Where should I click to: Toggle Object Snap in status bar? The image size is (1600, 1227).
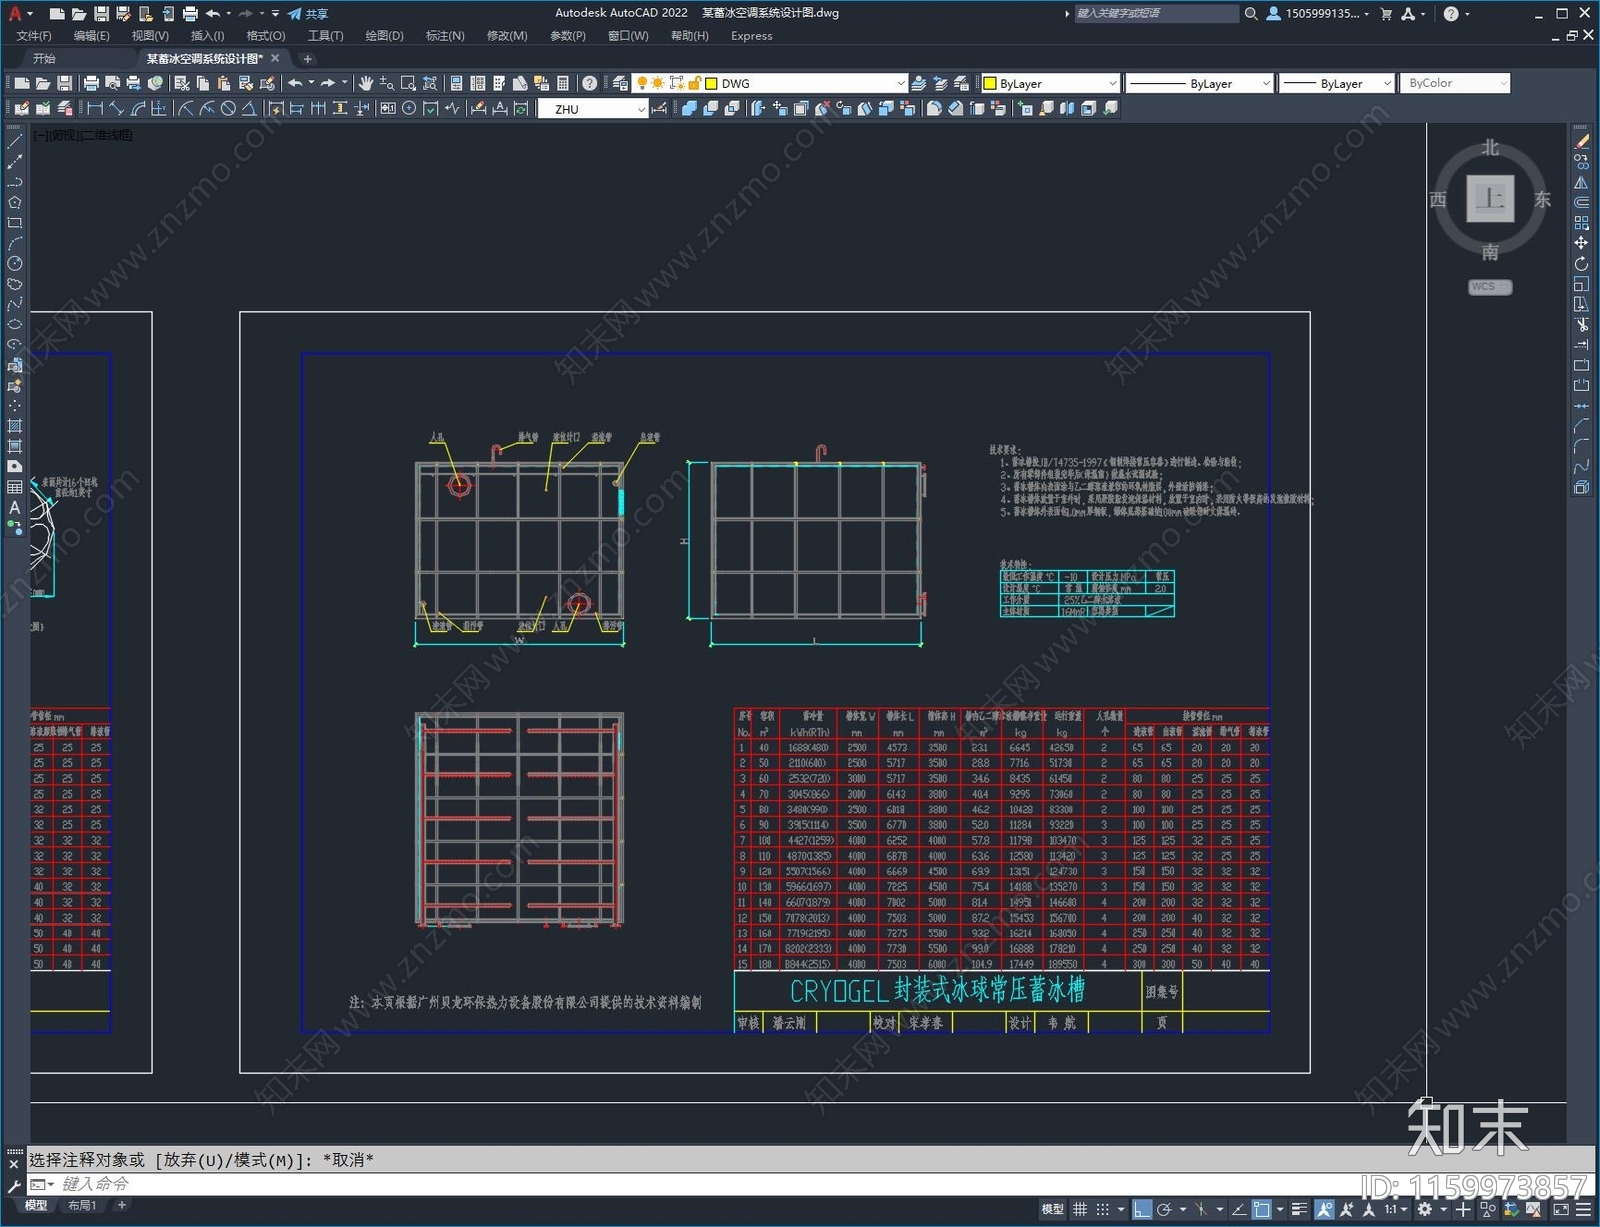pyautogui.click(x=1262, y=1209)
